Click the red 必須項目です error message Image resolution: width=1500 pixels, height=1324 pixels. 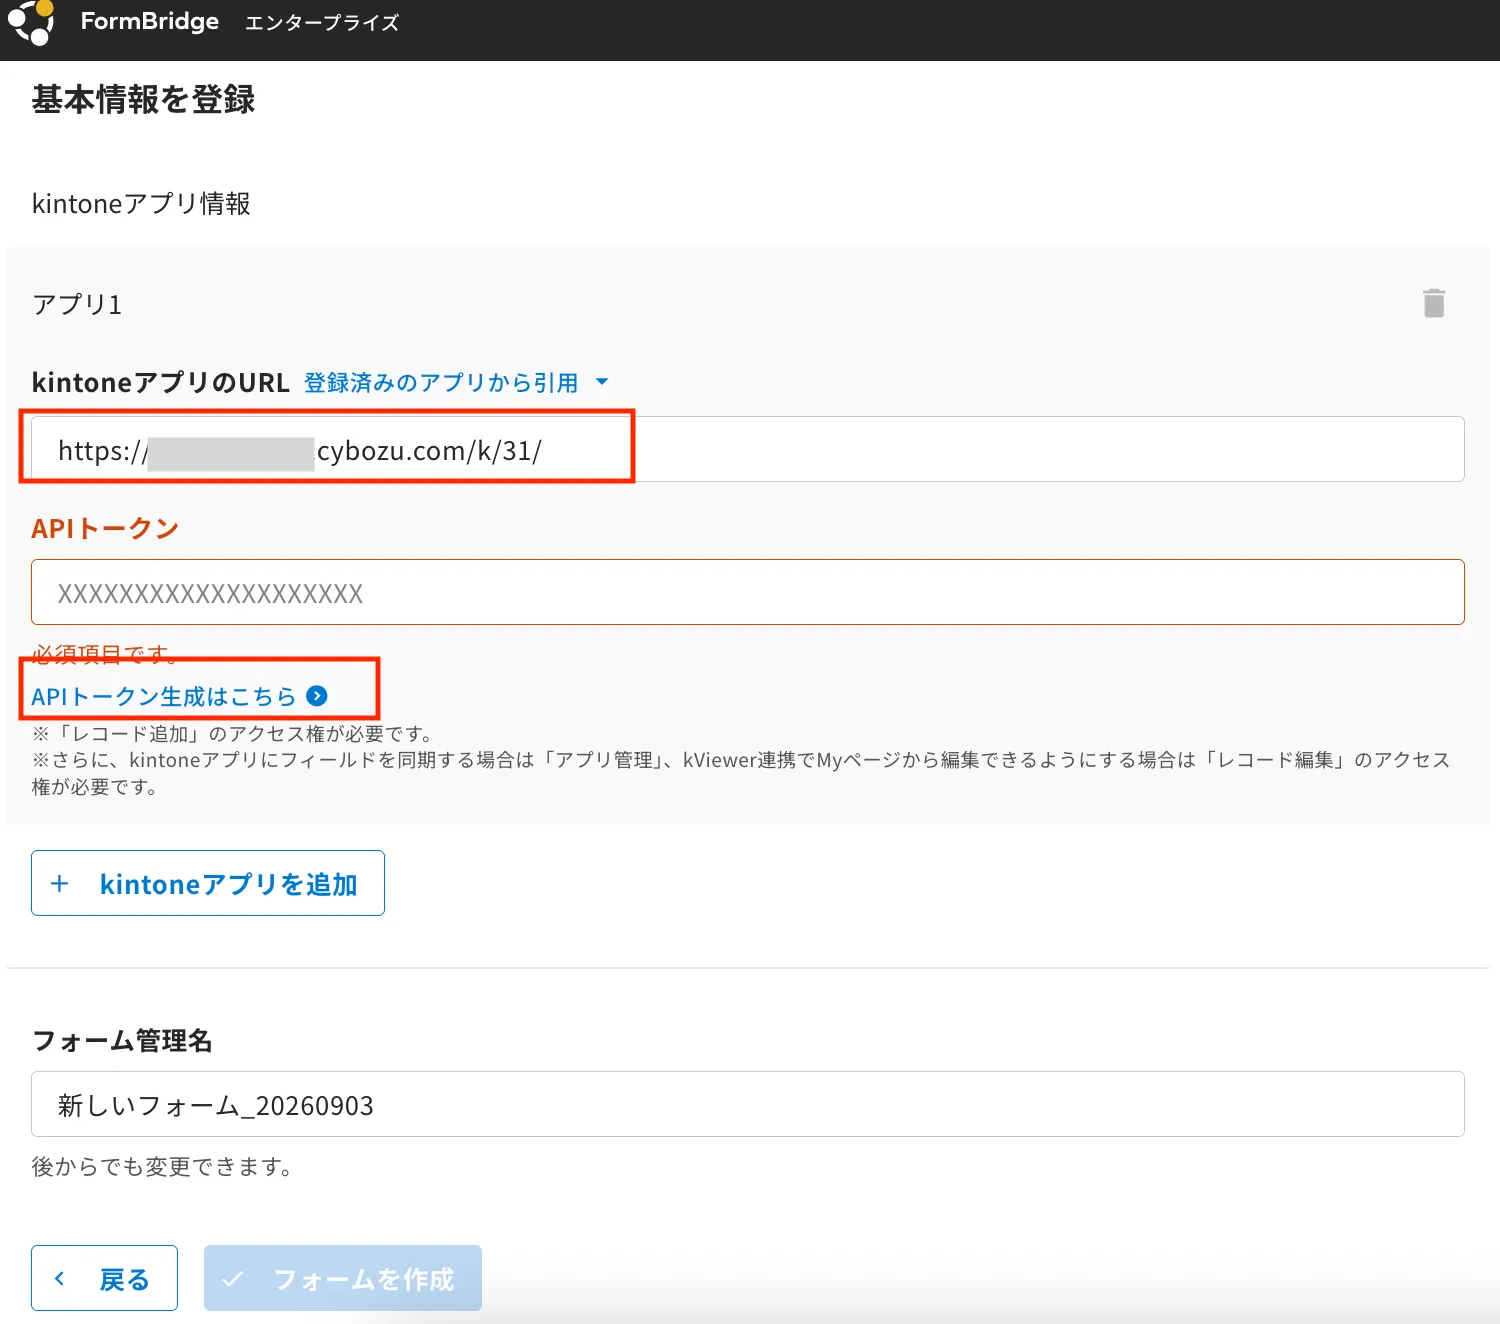click(104, 654)
